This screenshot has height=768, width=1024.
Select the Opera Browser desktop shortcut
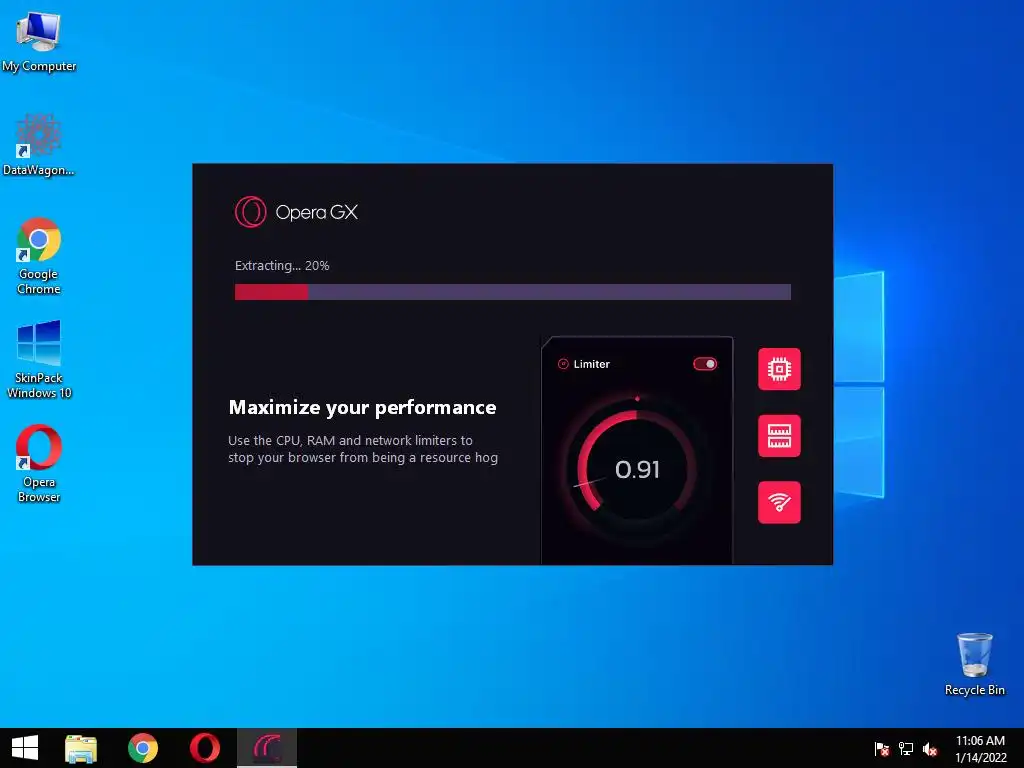[39, 464]
